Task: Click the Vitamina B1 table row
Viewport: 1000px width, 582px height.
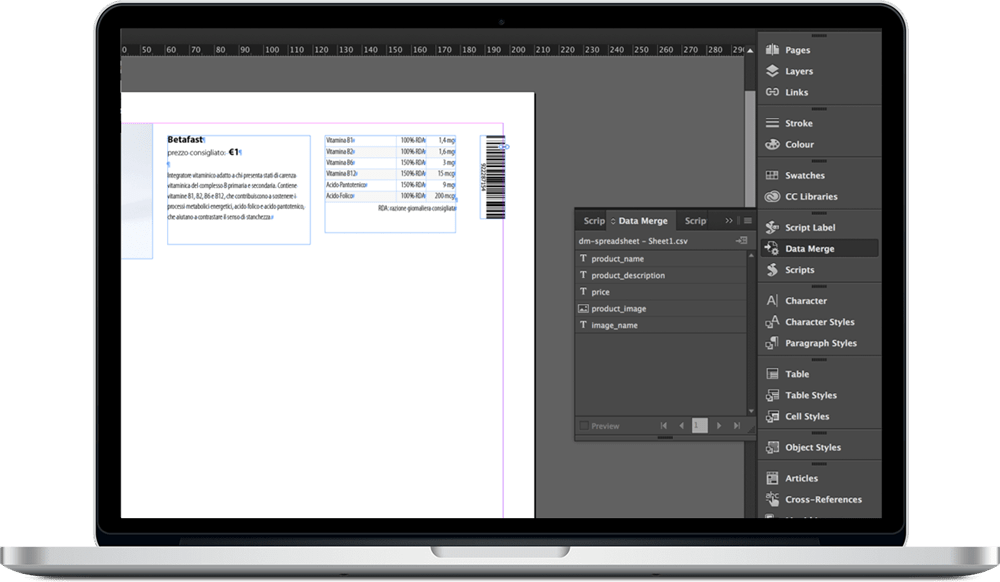Action: click(390, 140)
